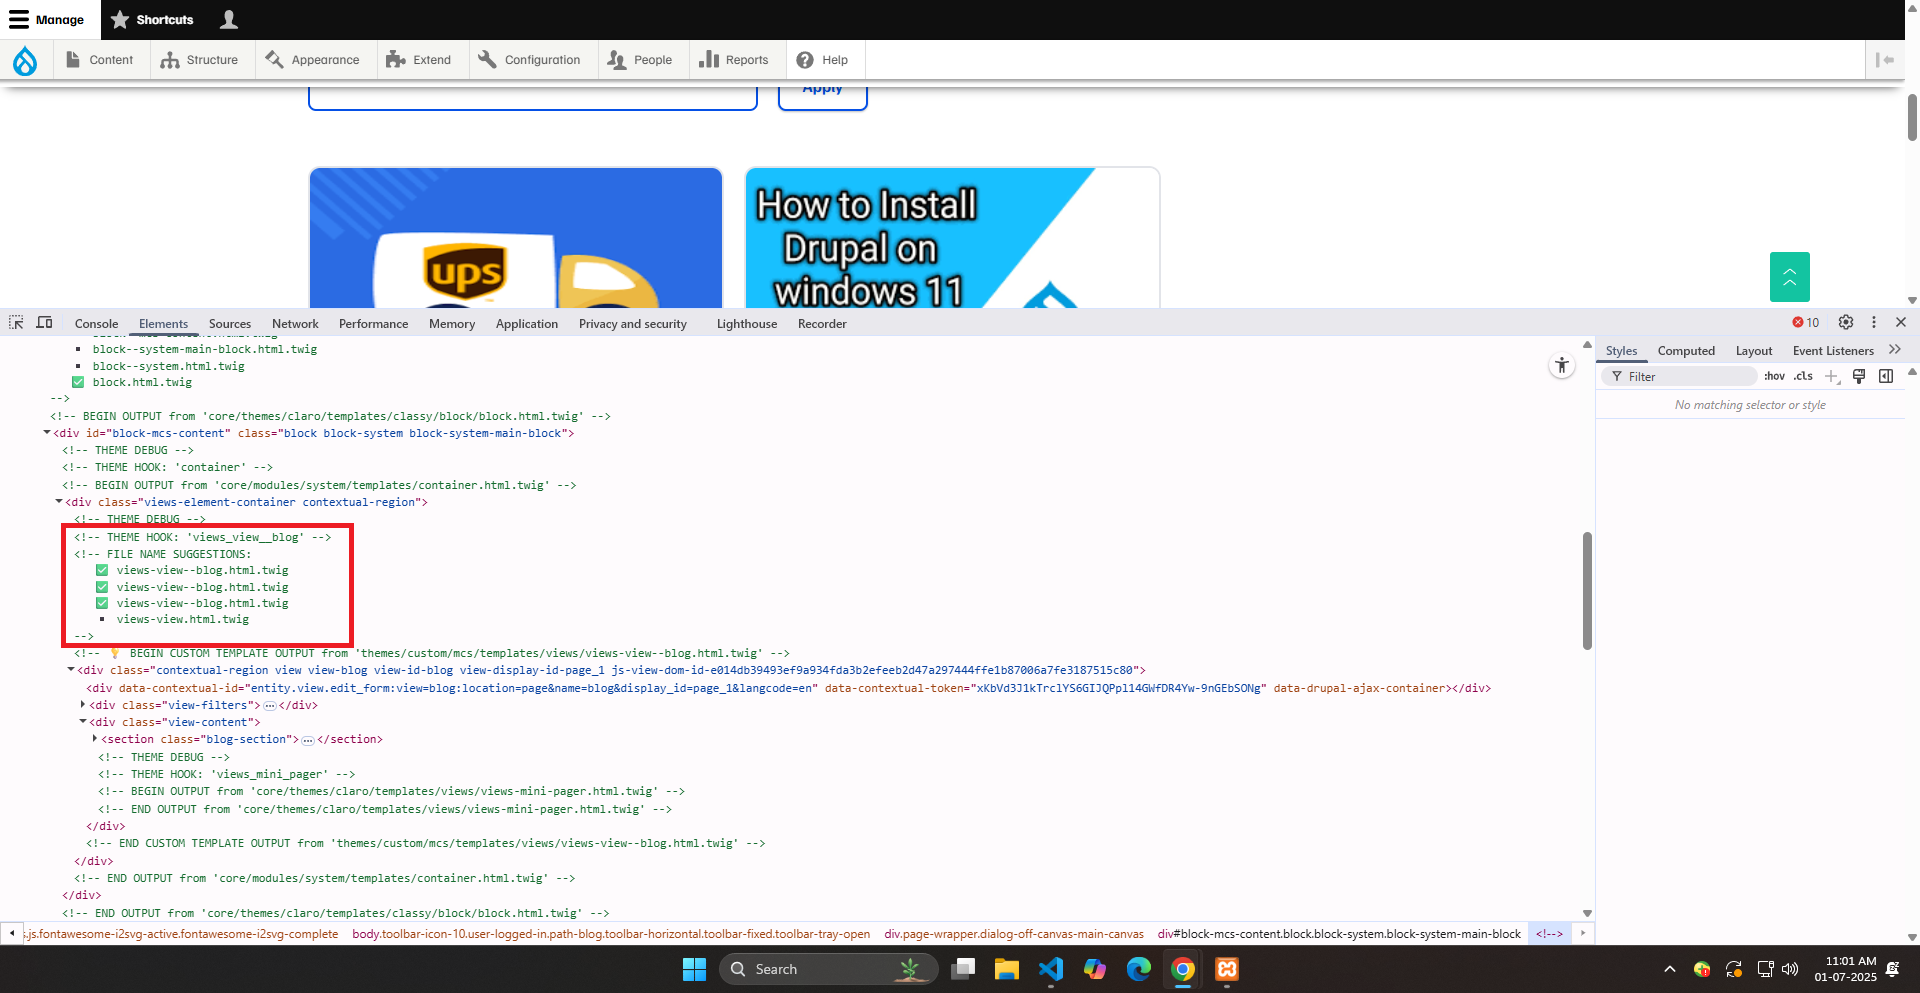Click the Drupal droplet logo icon

click(x=25, y=60)
